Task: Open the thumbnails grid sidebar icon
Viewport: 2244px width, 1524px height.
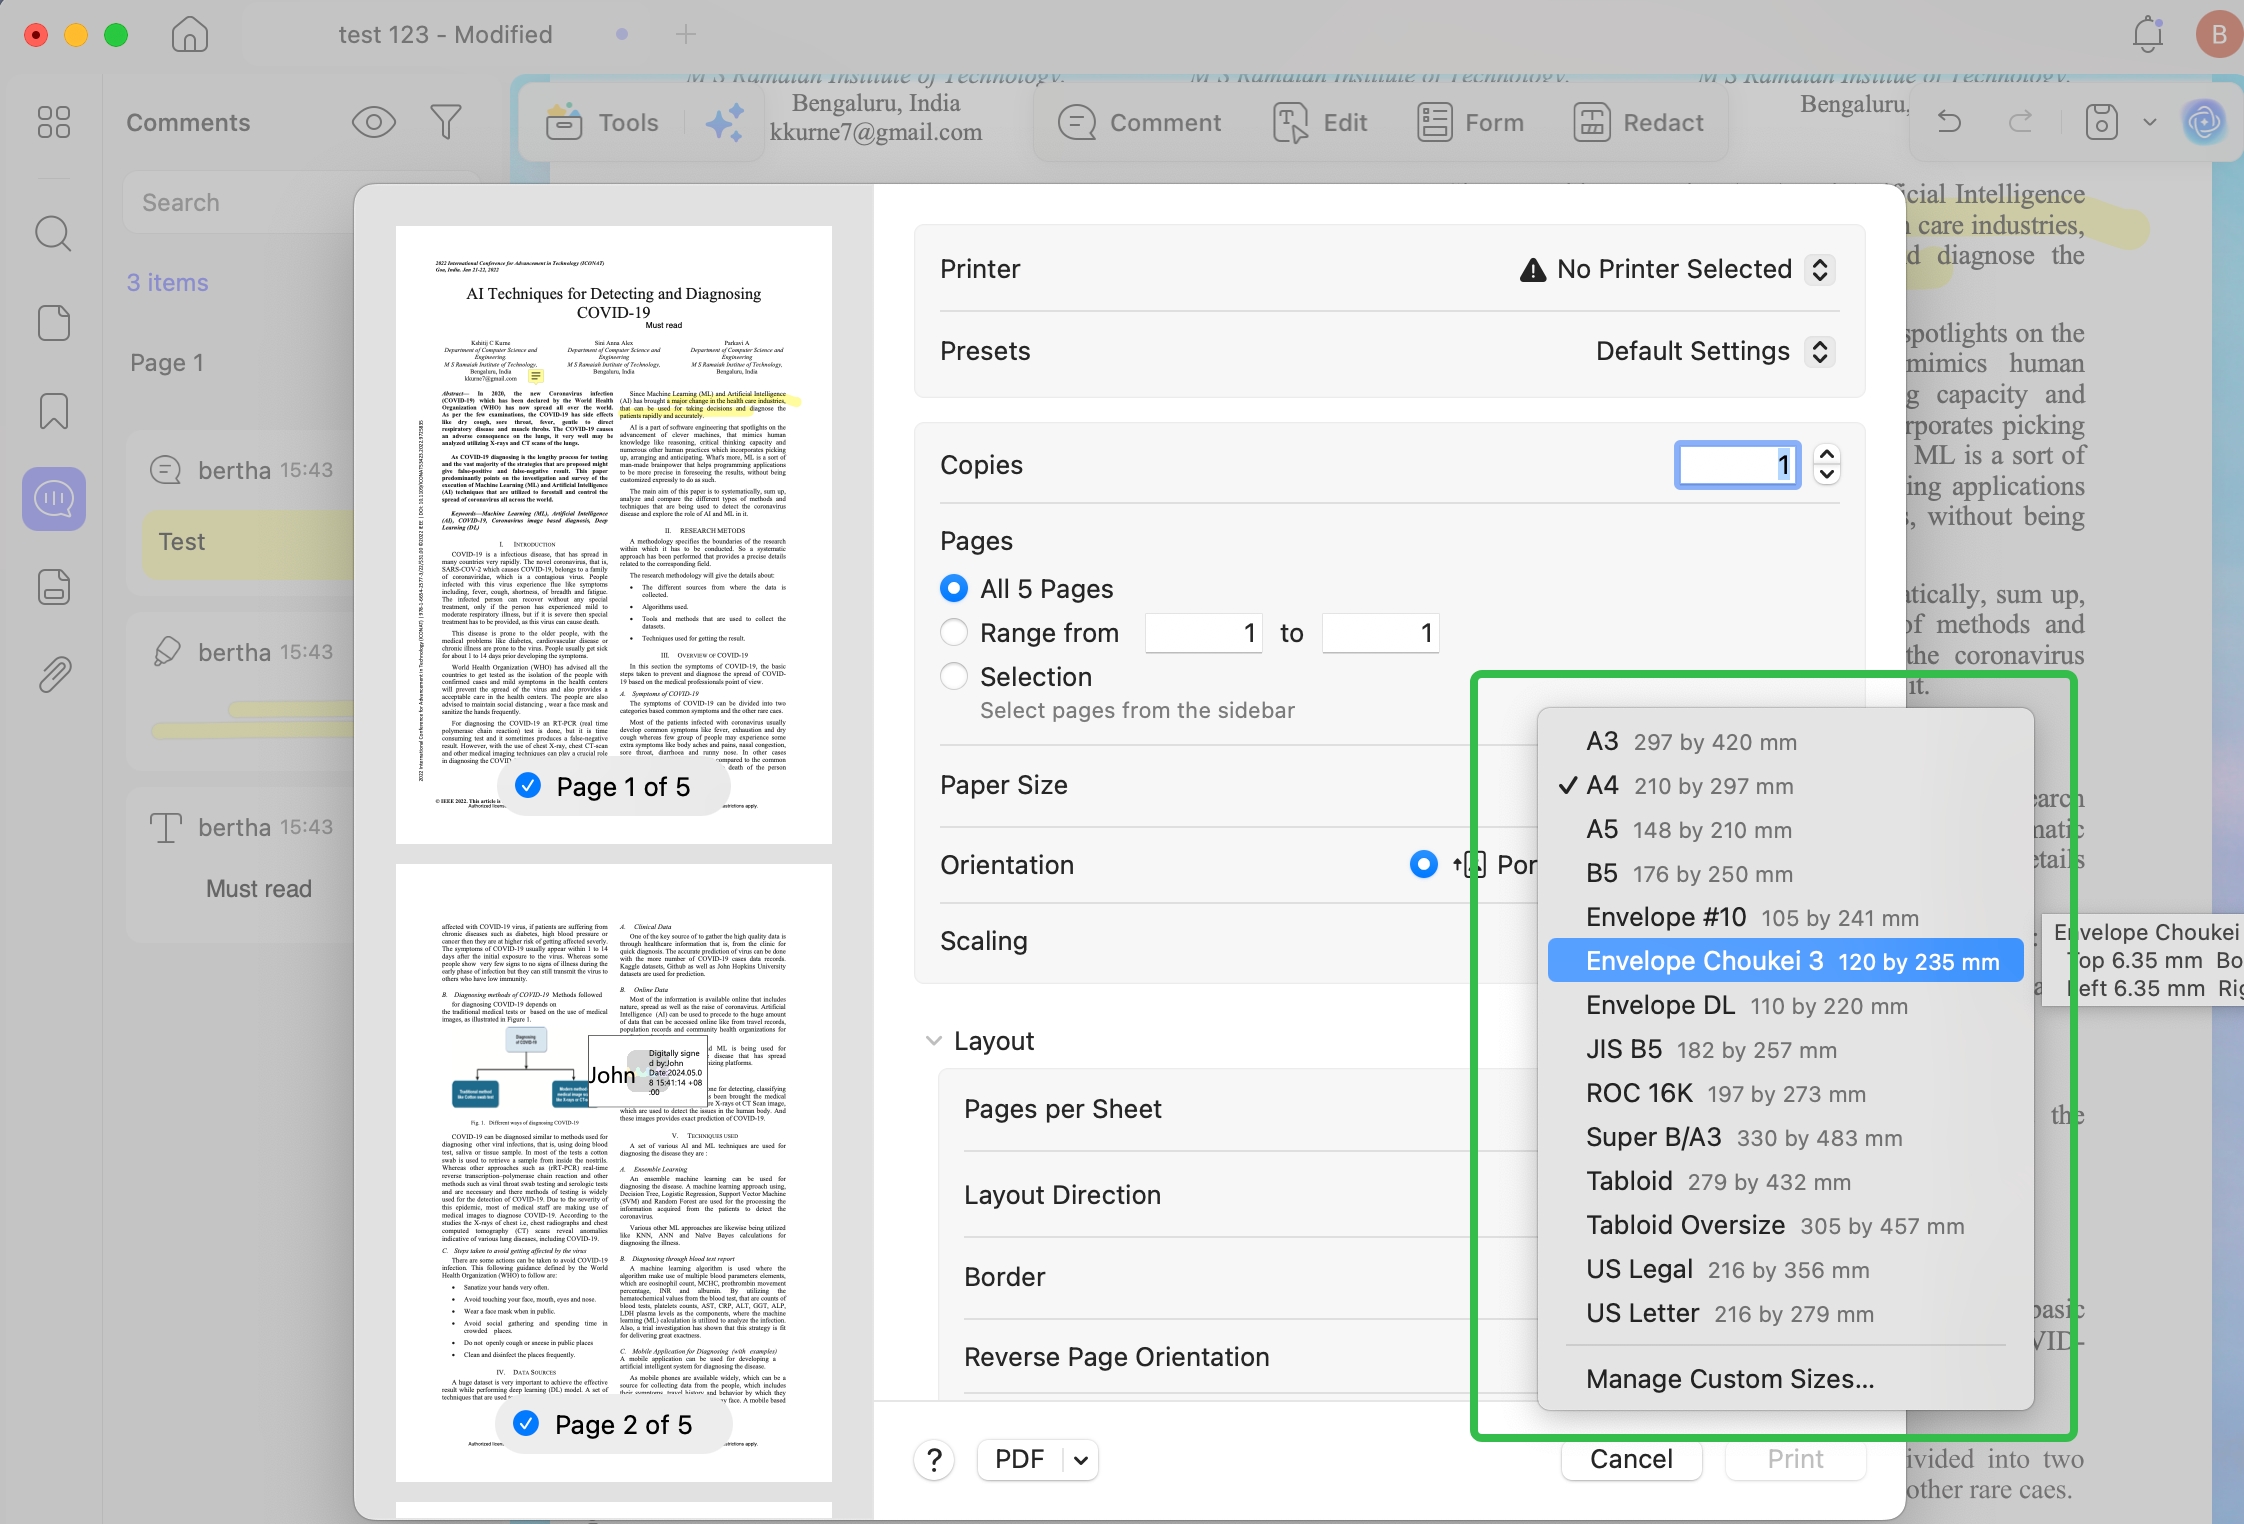Action: pos(54,123)
